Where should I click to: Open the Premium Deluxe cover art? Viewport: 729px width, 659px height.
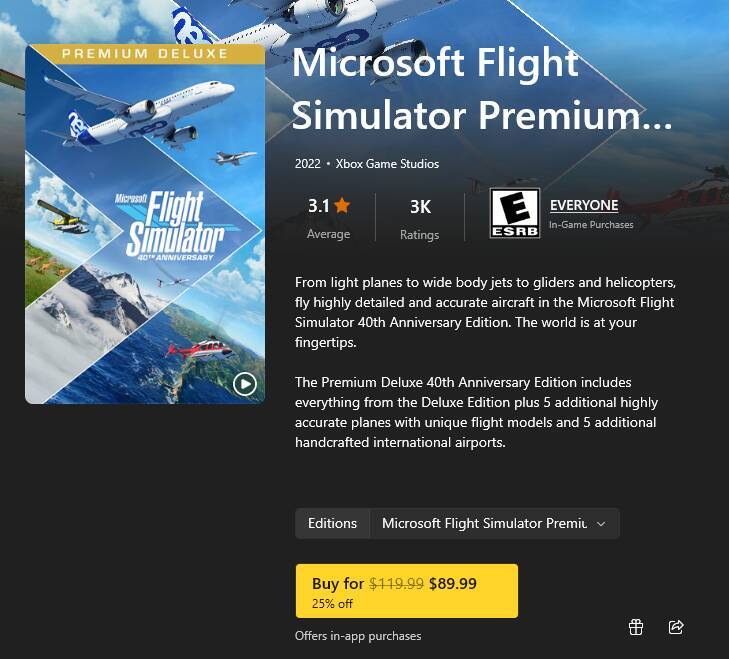[145, 224]
